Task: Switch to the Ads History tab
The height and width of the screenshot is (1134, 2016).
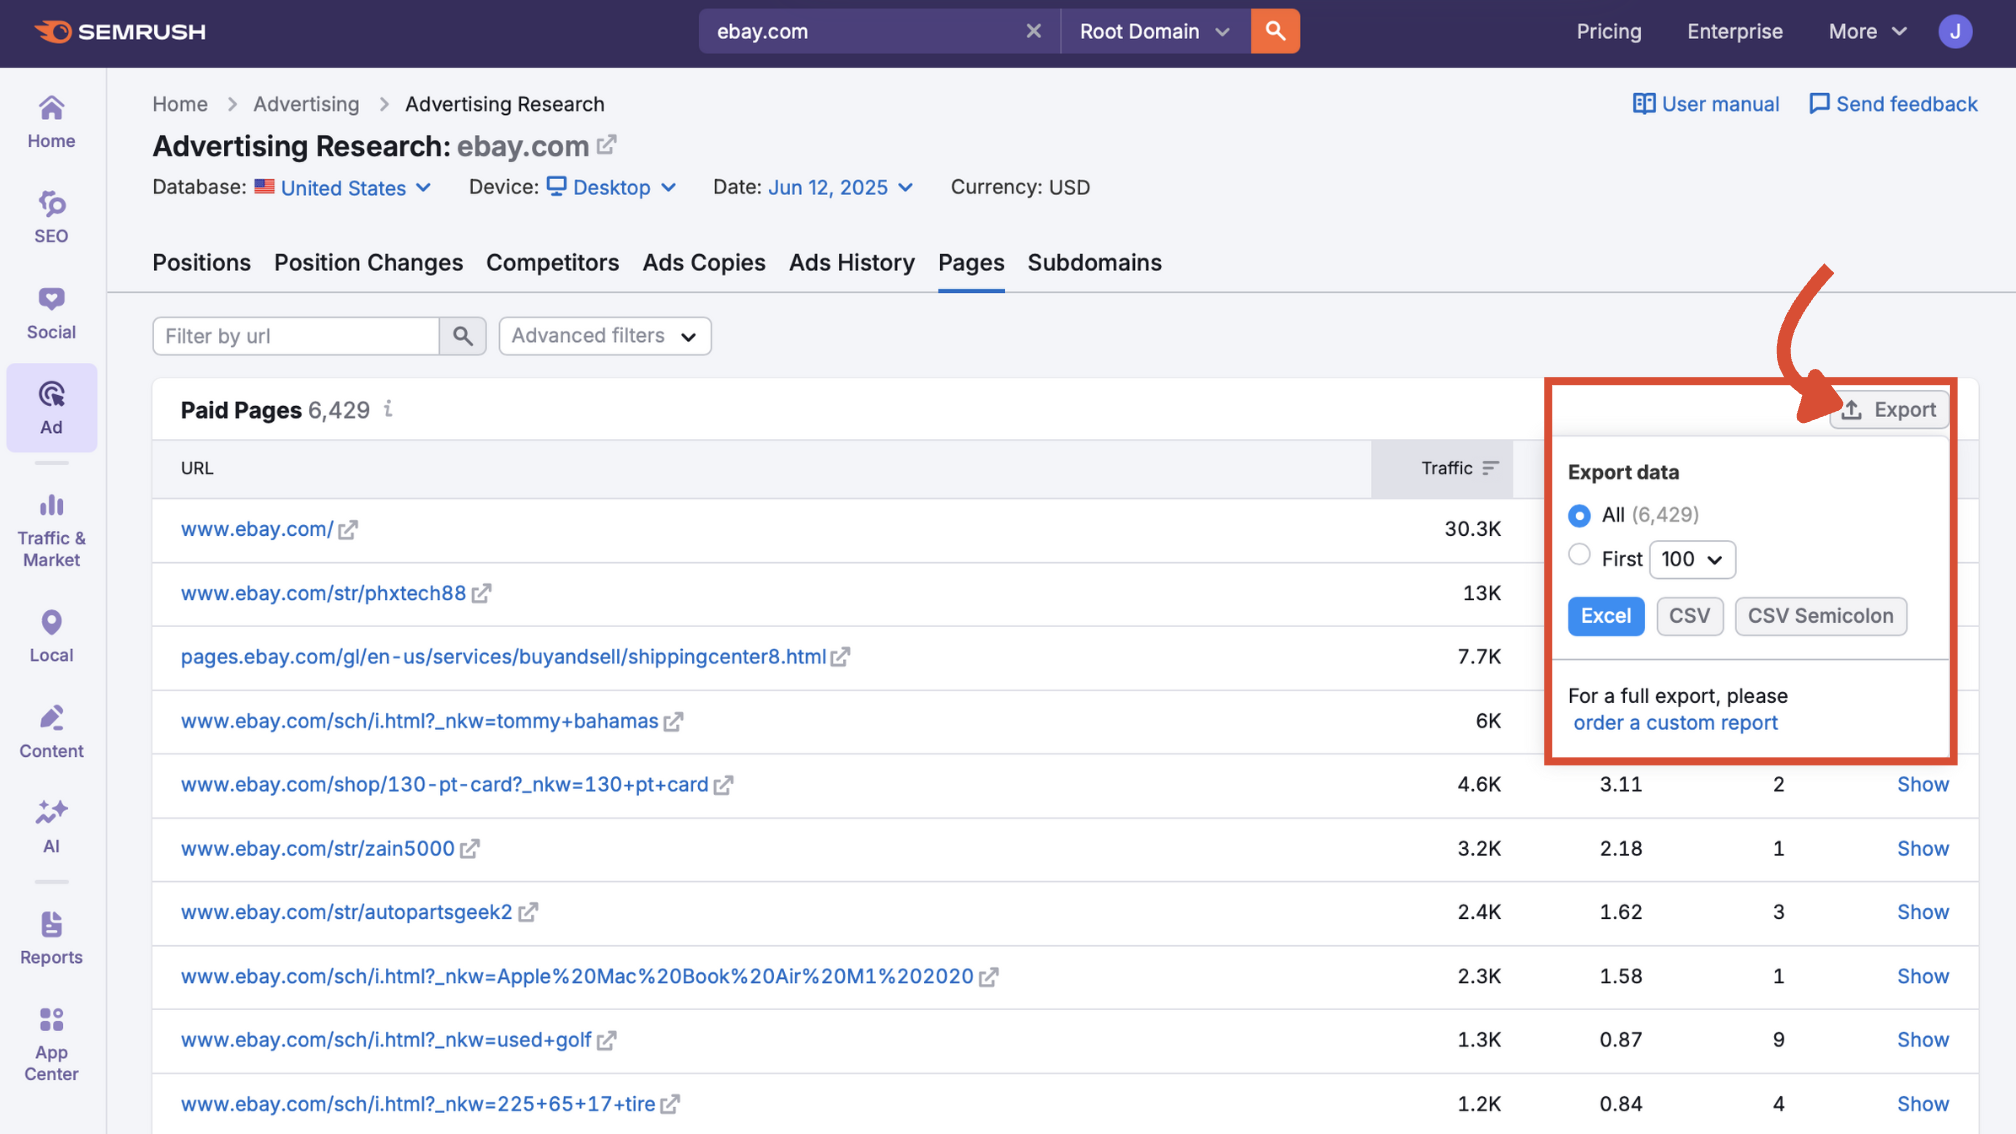Action: (x=851, y=263)
